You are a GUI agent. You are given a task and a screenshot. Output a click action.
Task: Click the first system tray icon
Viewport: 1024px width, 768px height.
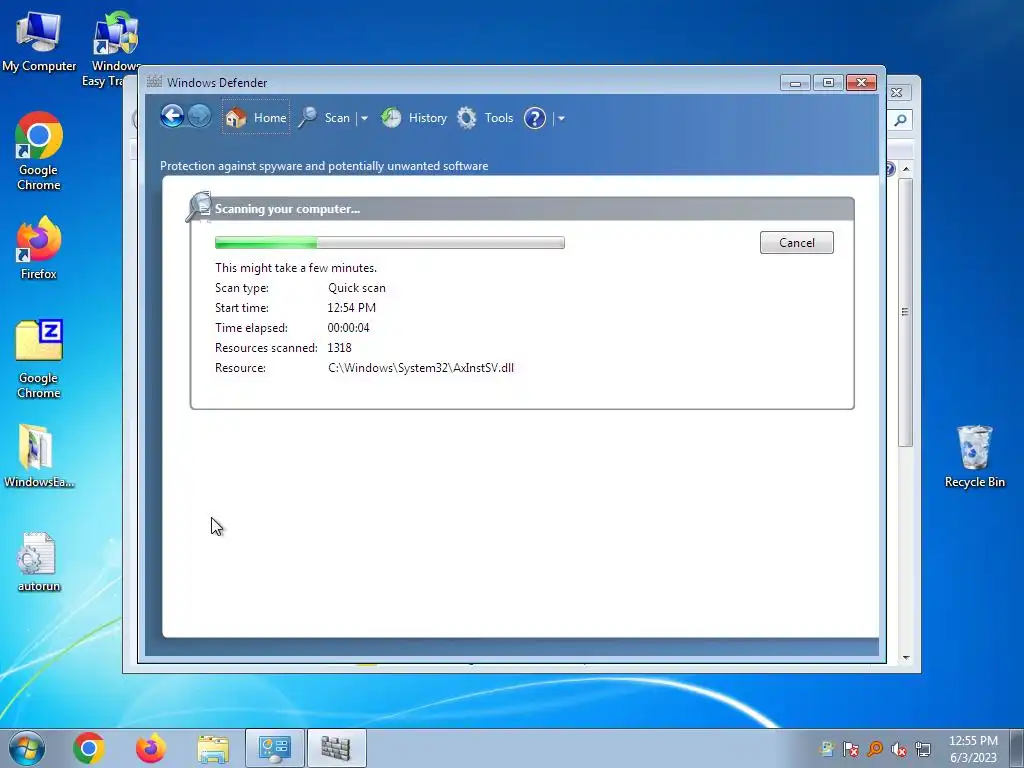pyautogui.click(x=827, y=749)
